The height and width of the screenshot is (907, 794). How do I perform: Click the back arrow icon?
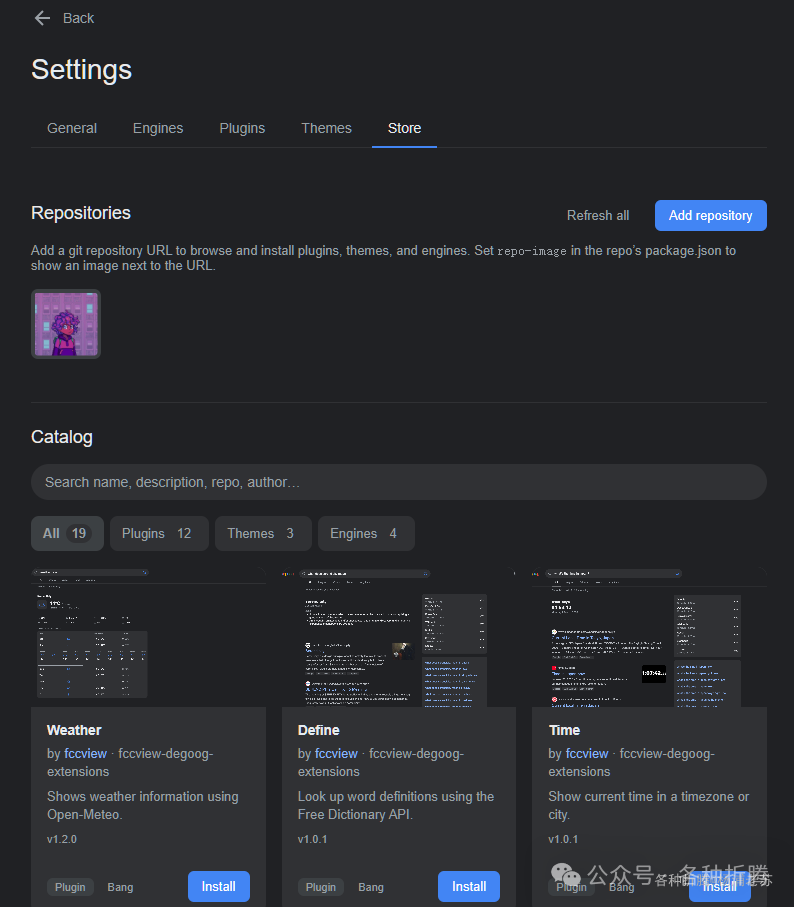coord(42,18)
